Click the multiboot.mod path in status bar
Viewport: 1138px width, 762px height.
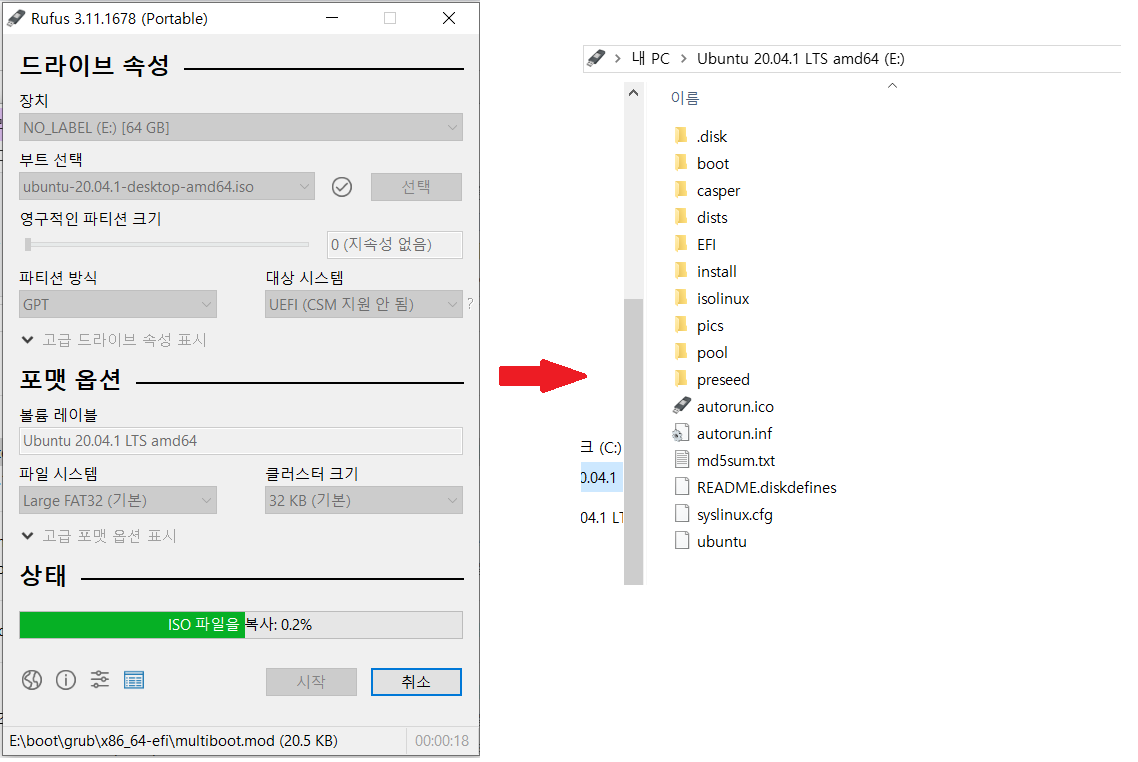pyautogui.click(x=173, y=741)
